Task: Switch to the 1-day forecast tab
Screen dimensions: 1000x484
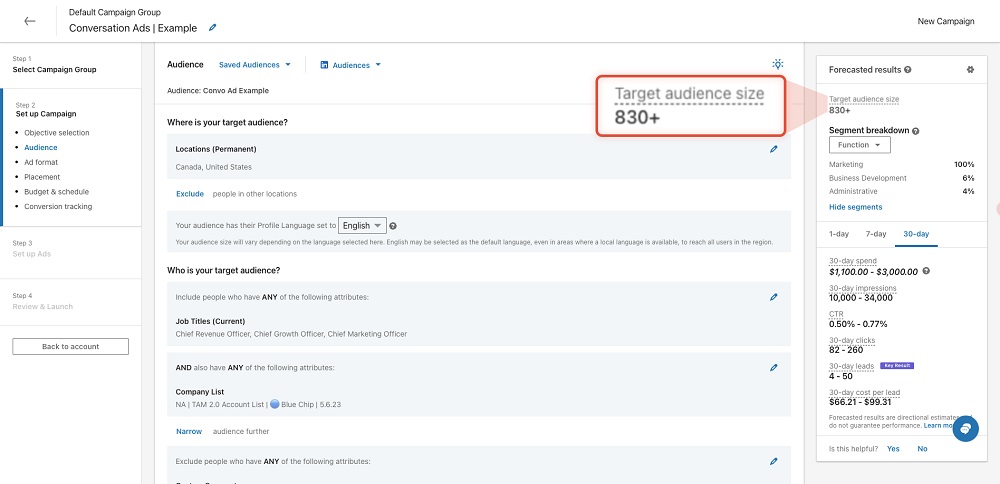Action: [x=839, y=233]
